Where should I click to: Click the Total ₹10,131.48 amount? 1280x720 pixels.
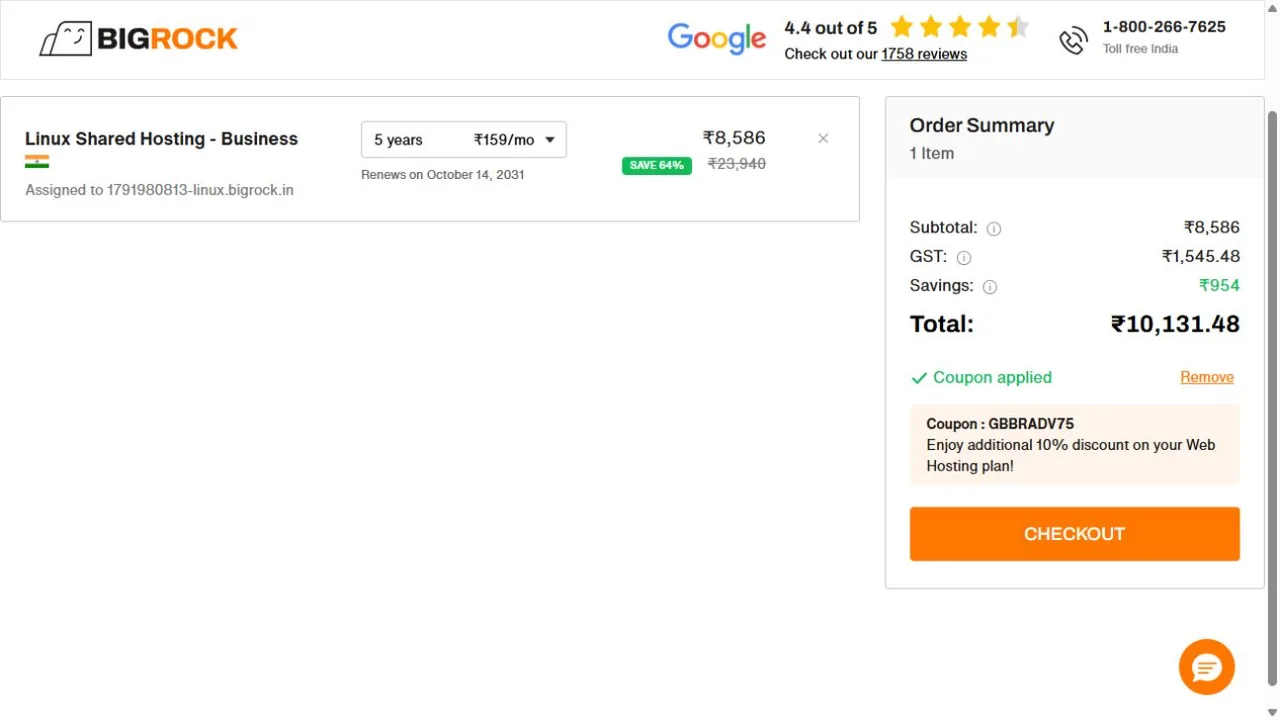point(1175,324)
